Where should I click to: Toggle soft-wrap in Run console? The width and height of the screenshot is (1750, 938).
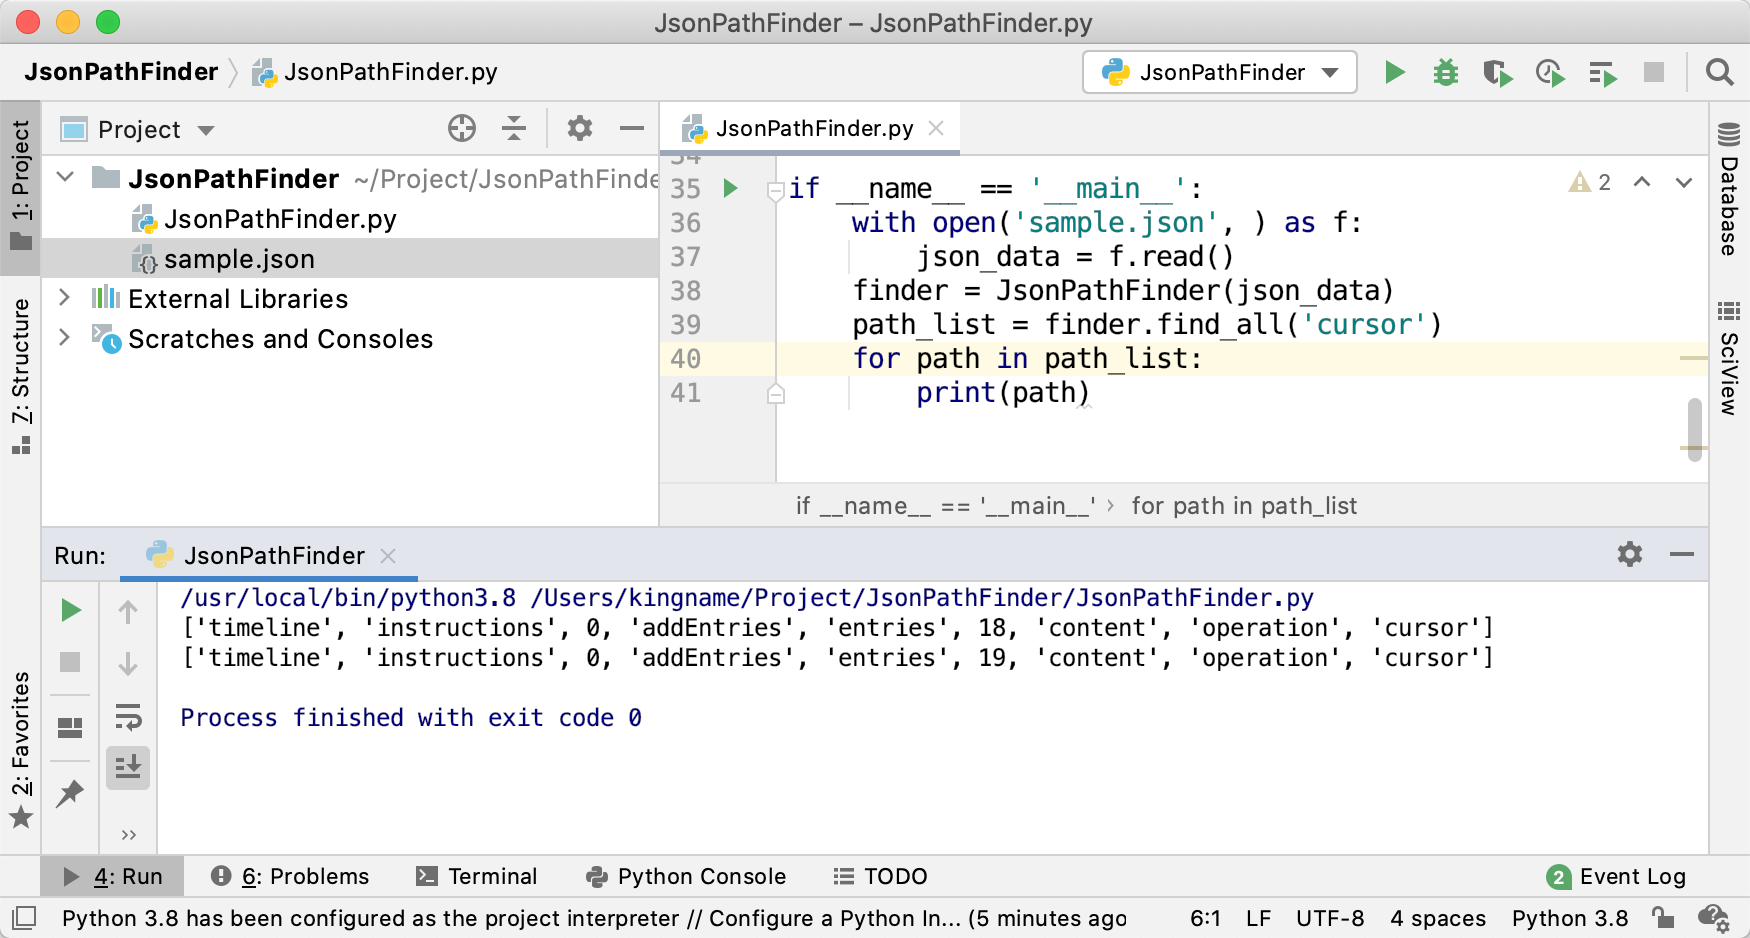point(128,717)
